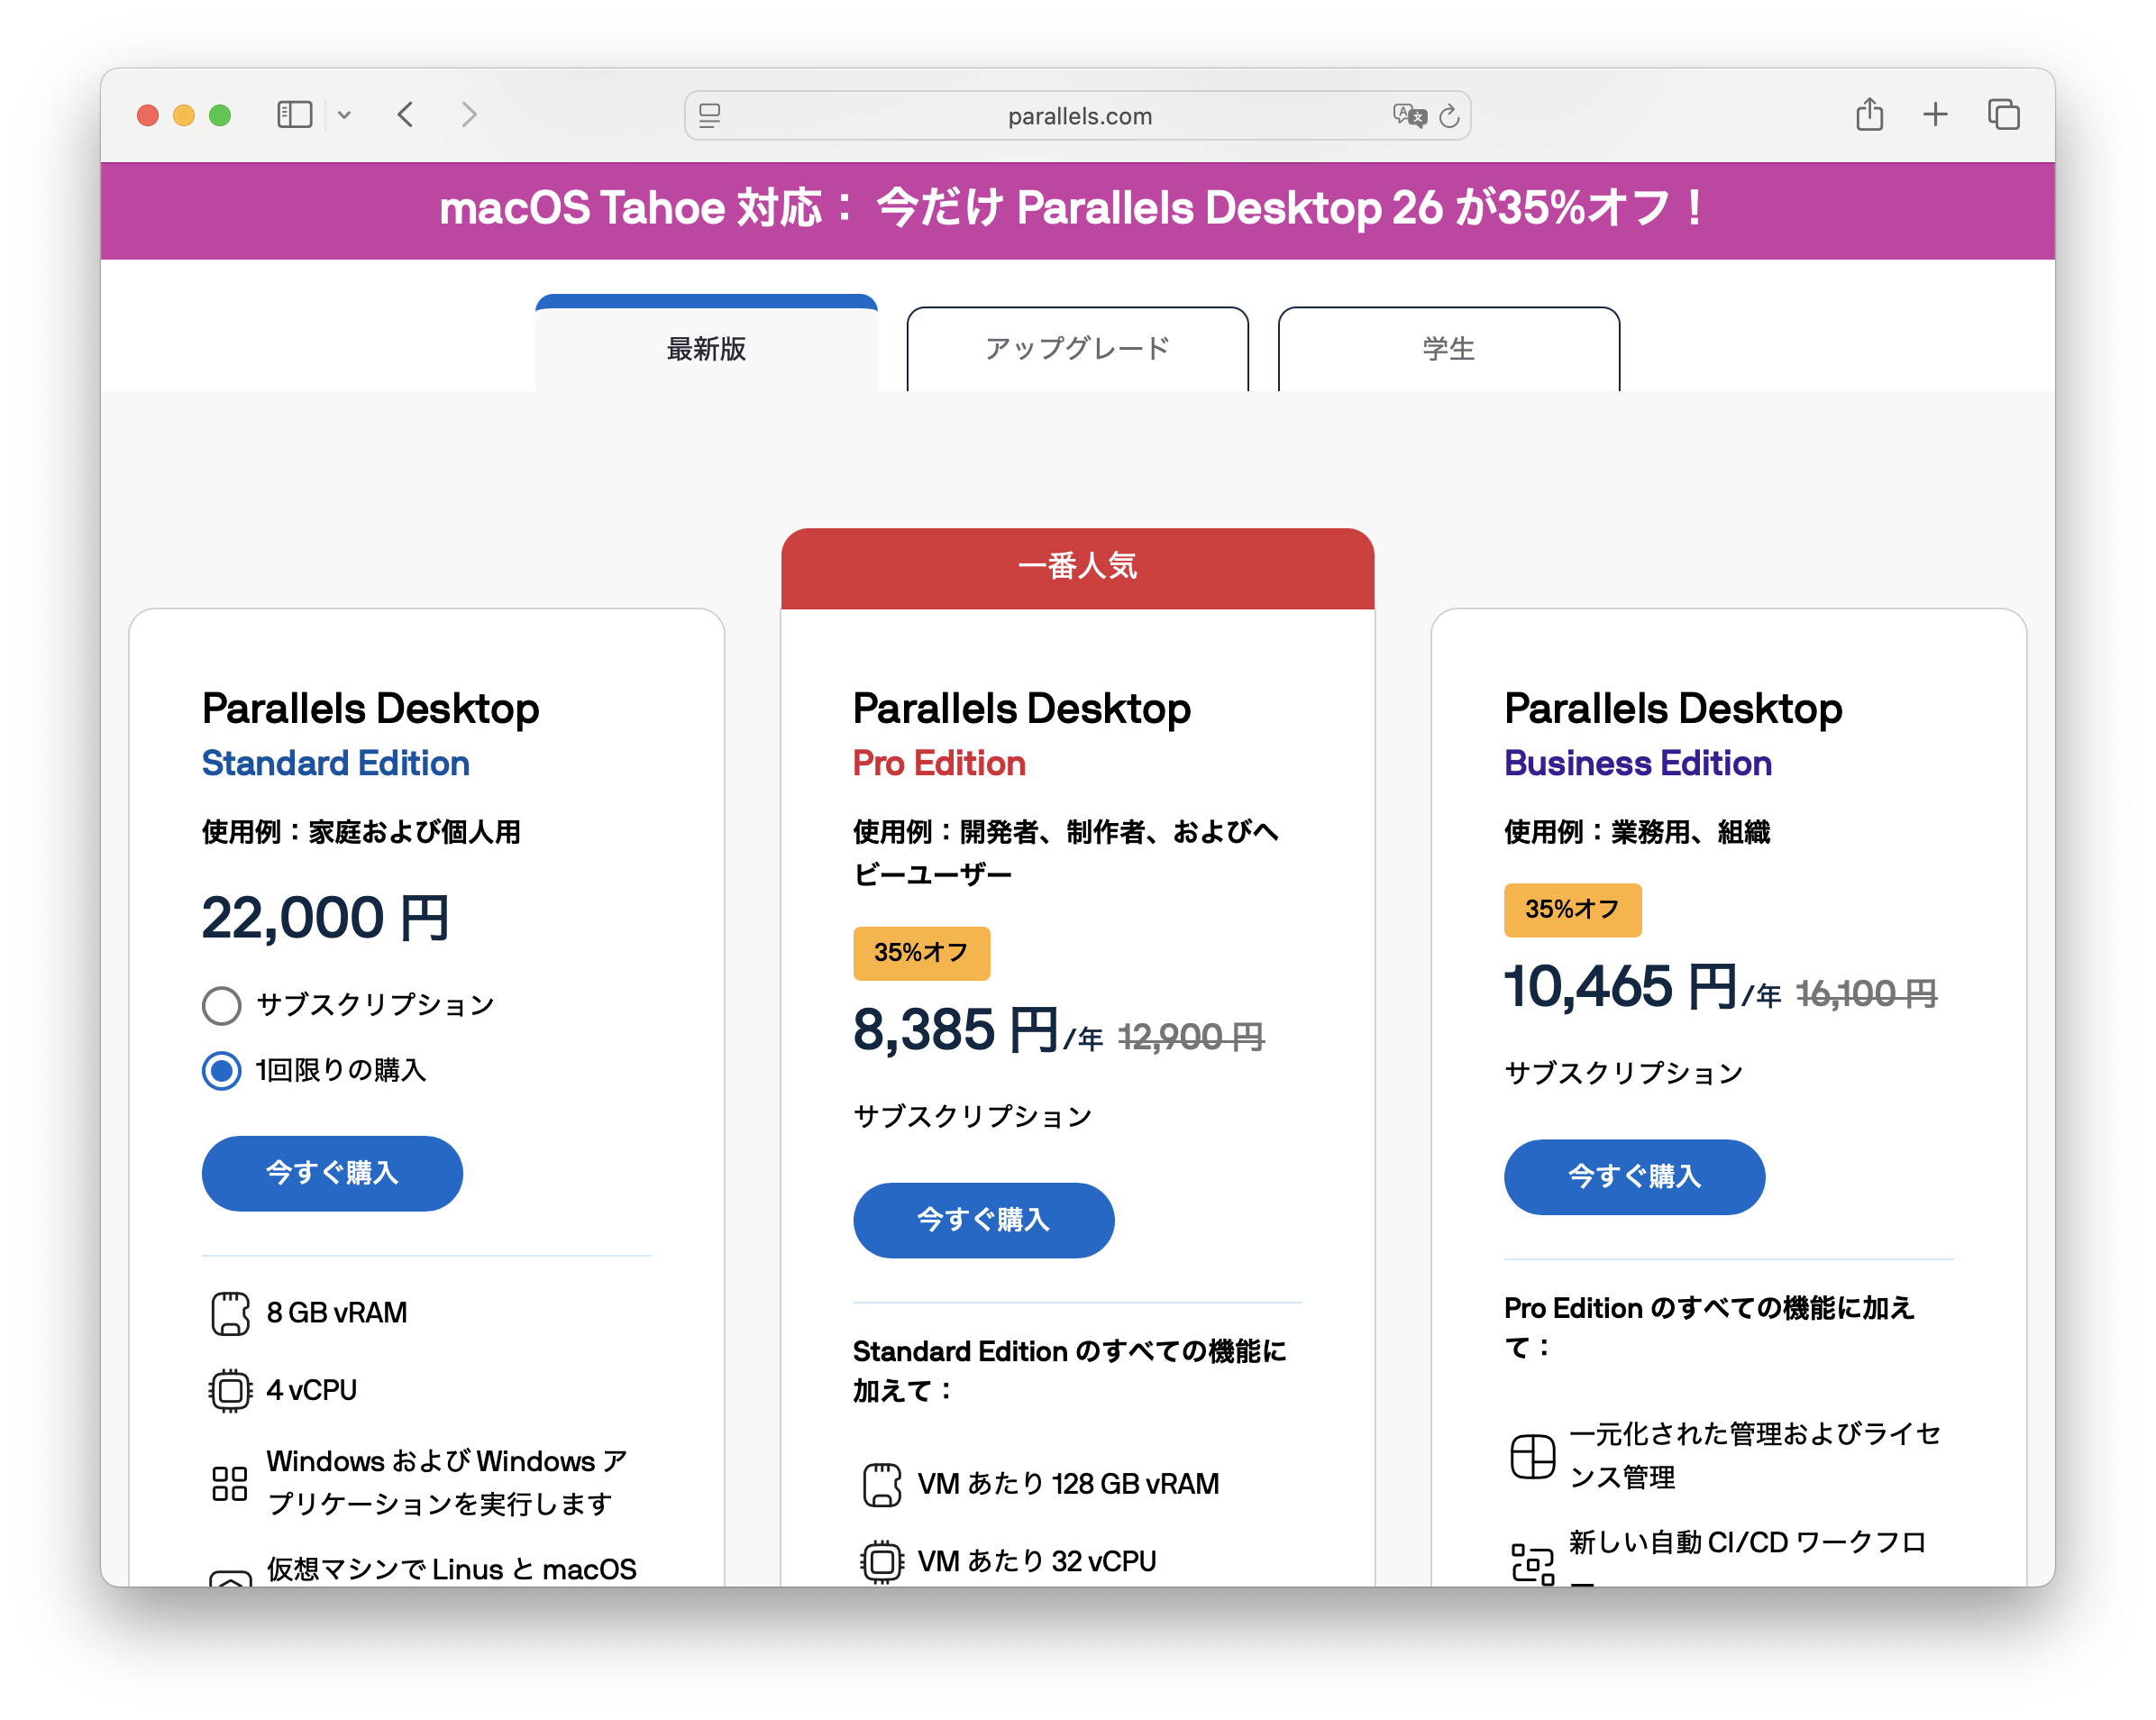2156x1720 pixels.
Task: Click the 8 GB vRAM feature text
Action: [336, 1313]
